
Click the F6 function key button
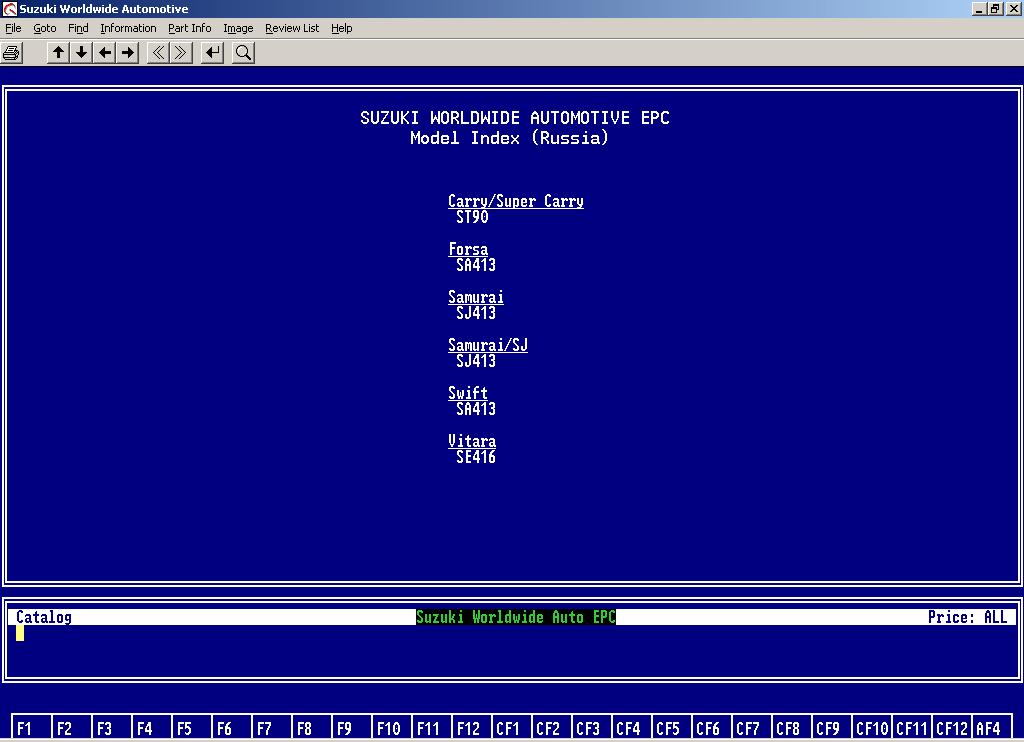tap(231, 728)
